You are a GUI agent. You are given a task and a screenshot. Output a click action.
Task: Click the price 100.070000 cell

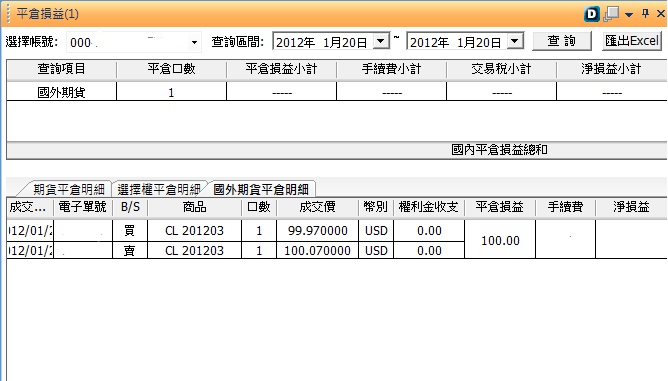tap(317, 250)
